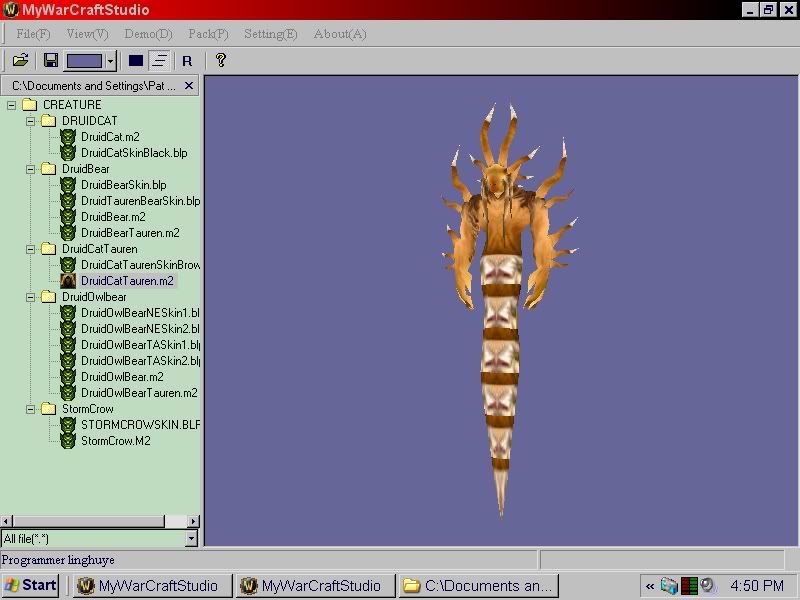The image size is (800, 600).
Task: Open C:\Documents an... taskbar window button
Action: click(479, 585)
